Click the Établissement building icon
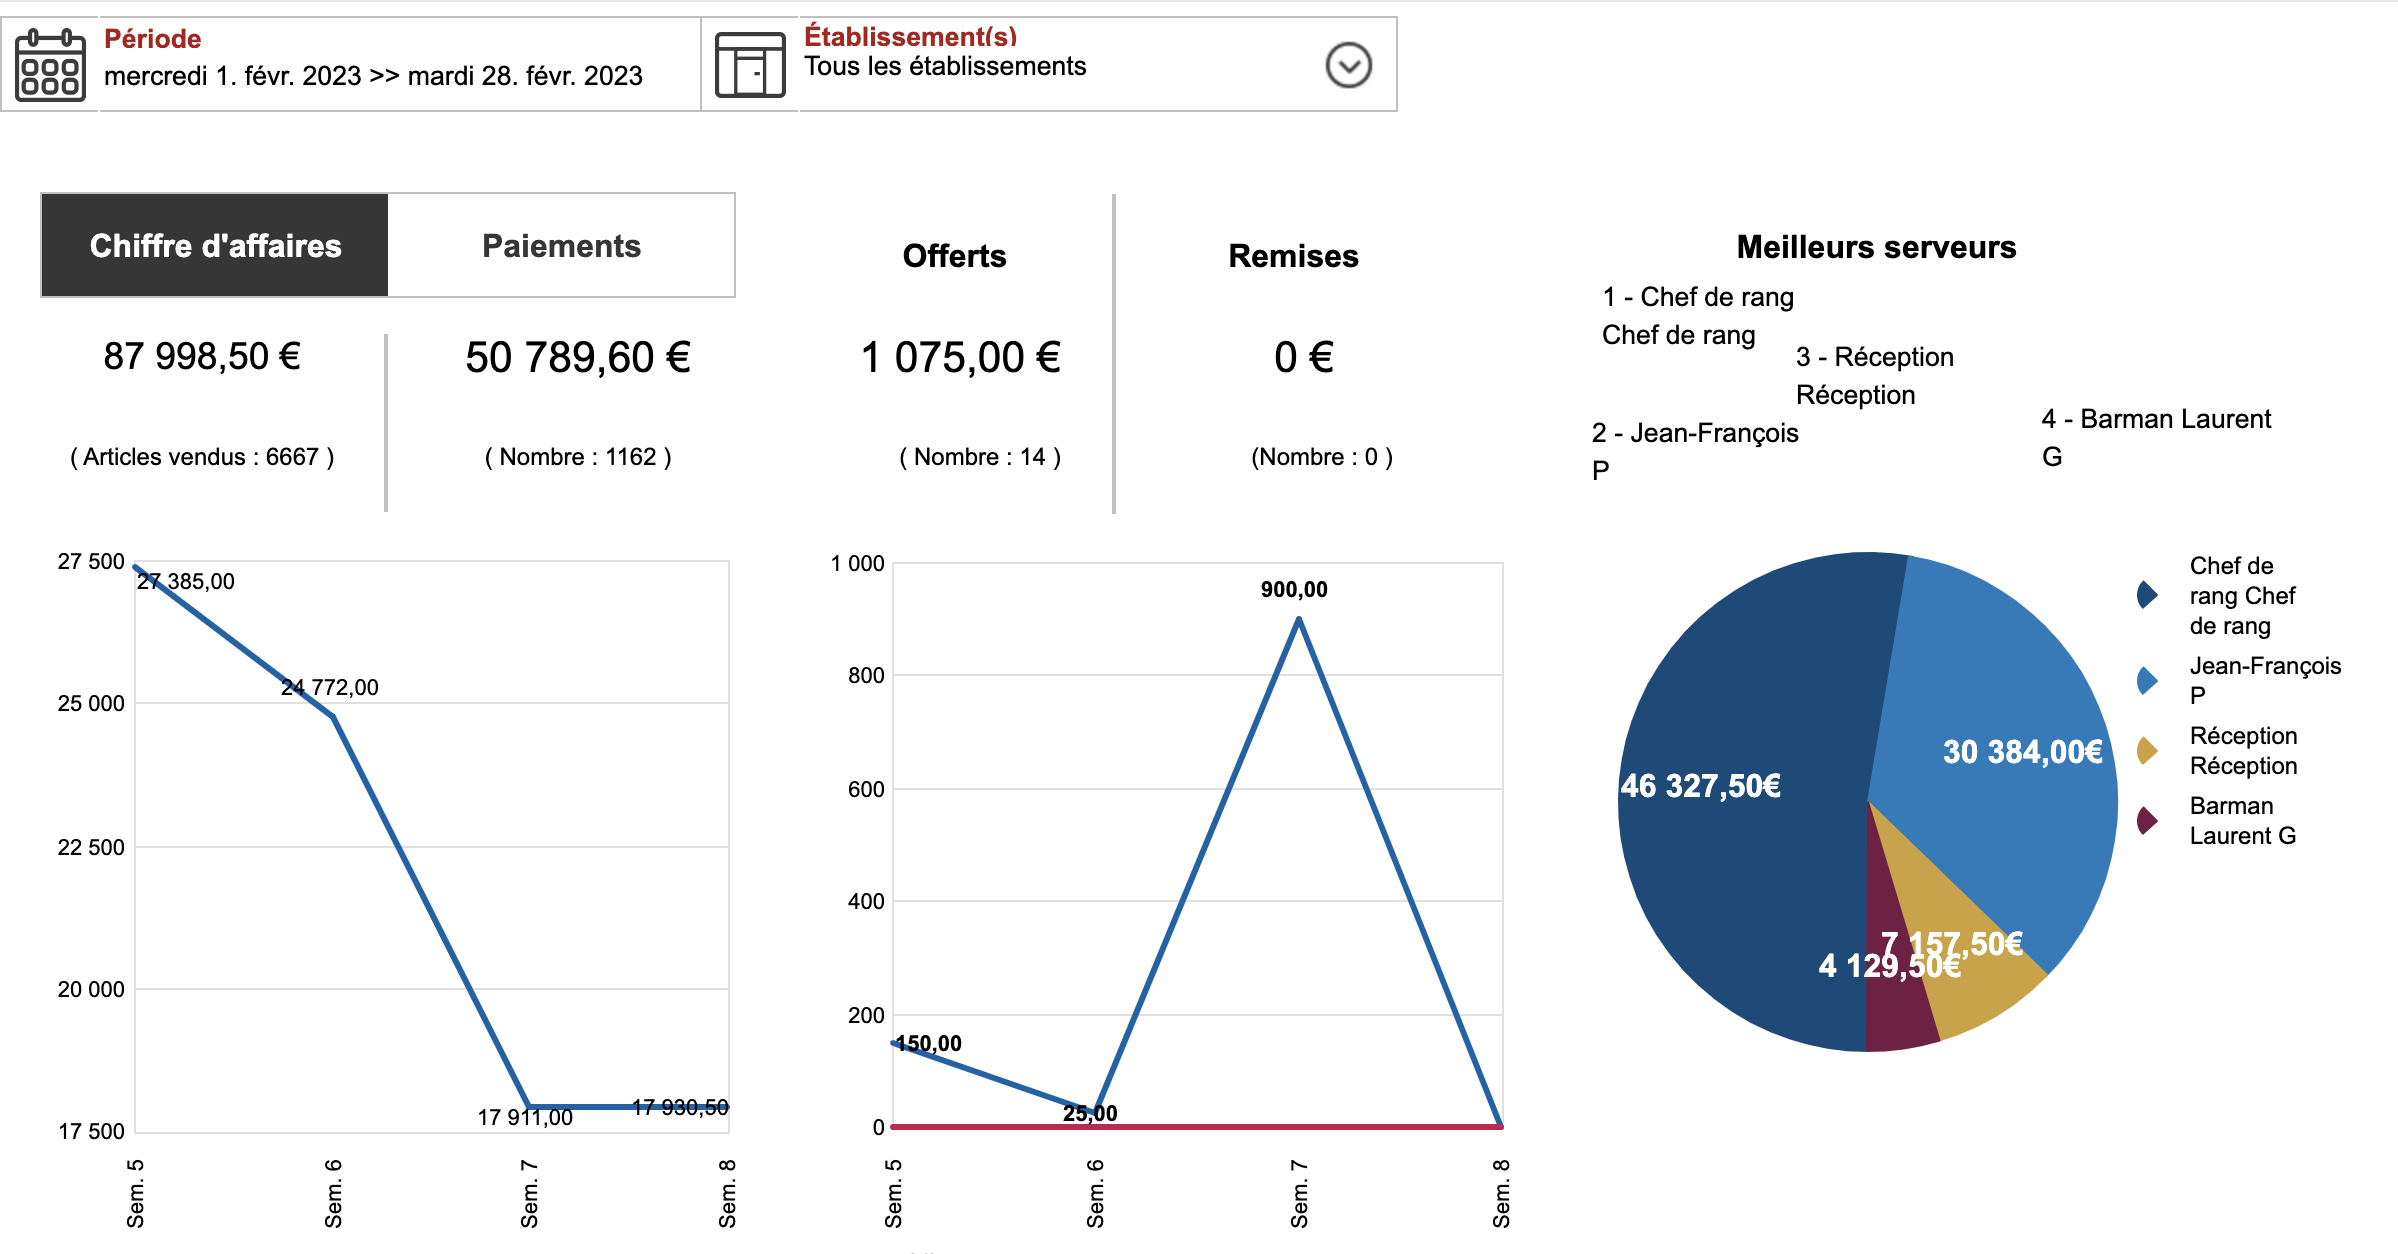The width and height of the screenshot is (2398, 1254). [750, 65]
